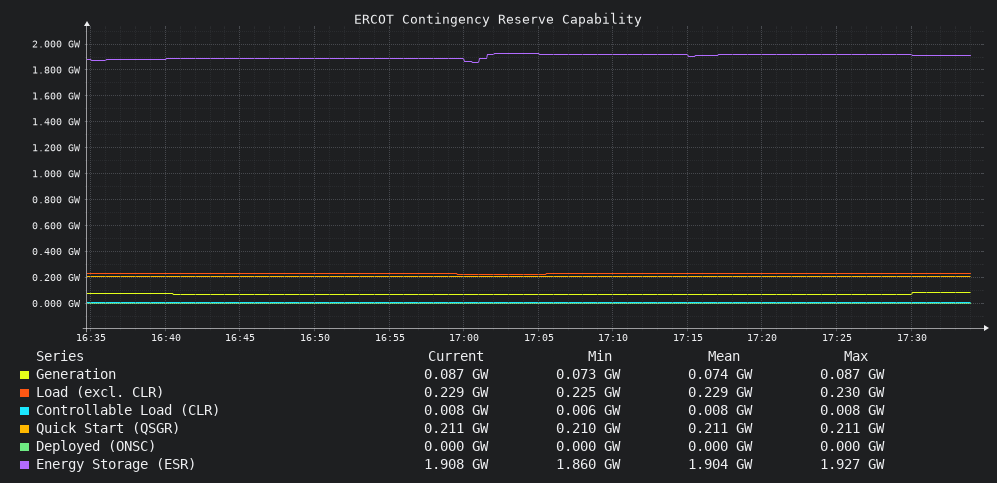Click the 1.800 GW y-axis label
The height and width of the screenshot is (483, 997).
[x=56, y=70]
